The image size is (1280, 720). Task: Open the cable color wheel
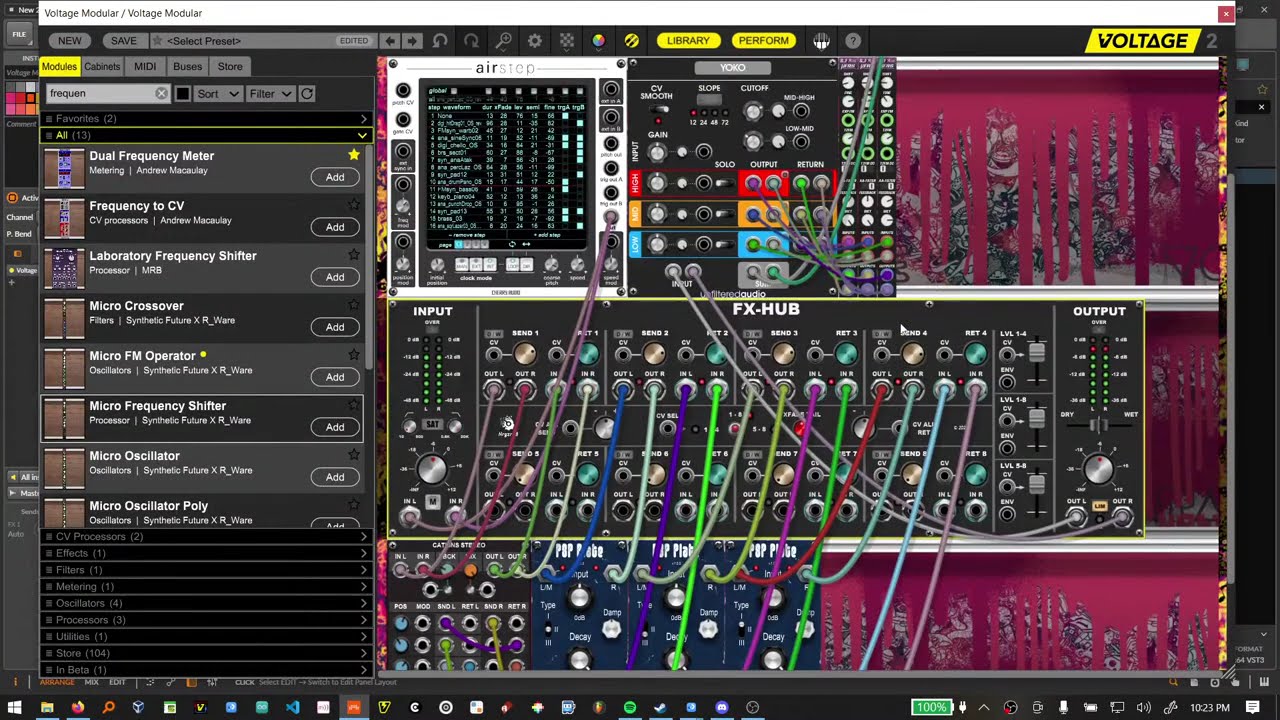(x=598, y=41)
